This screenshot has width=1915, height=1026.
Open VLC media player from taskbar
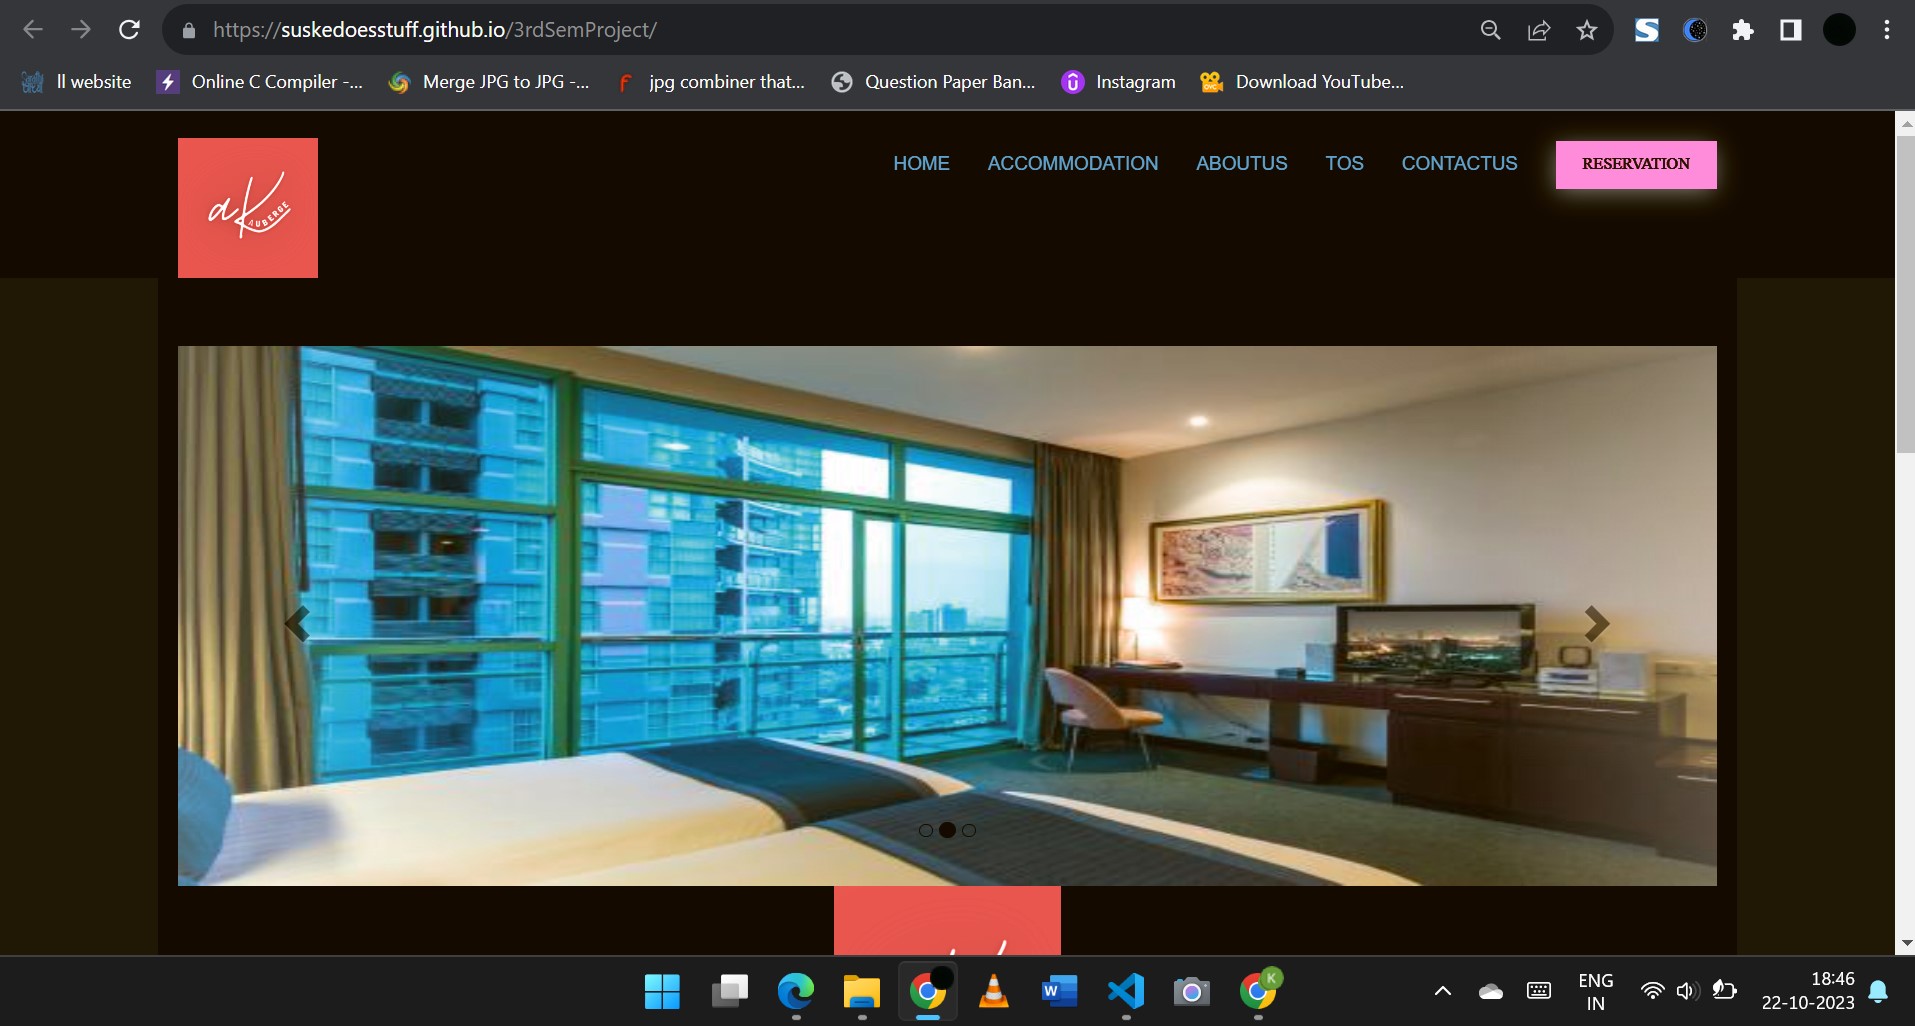tap(993, 991)
